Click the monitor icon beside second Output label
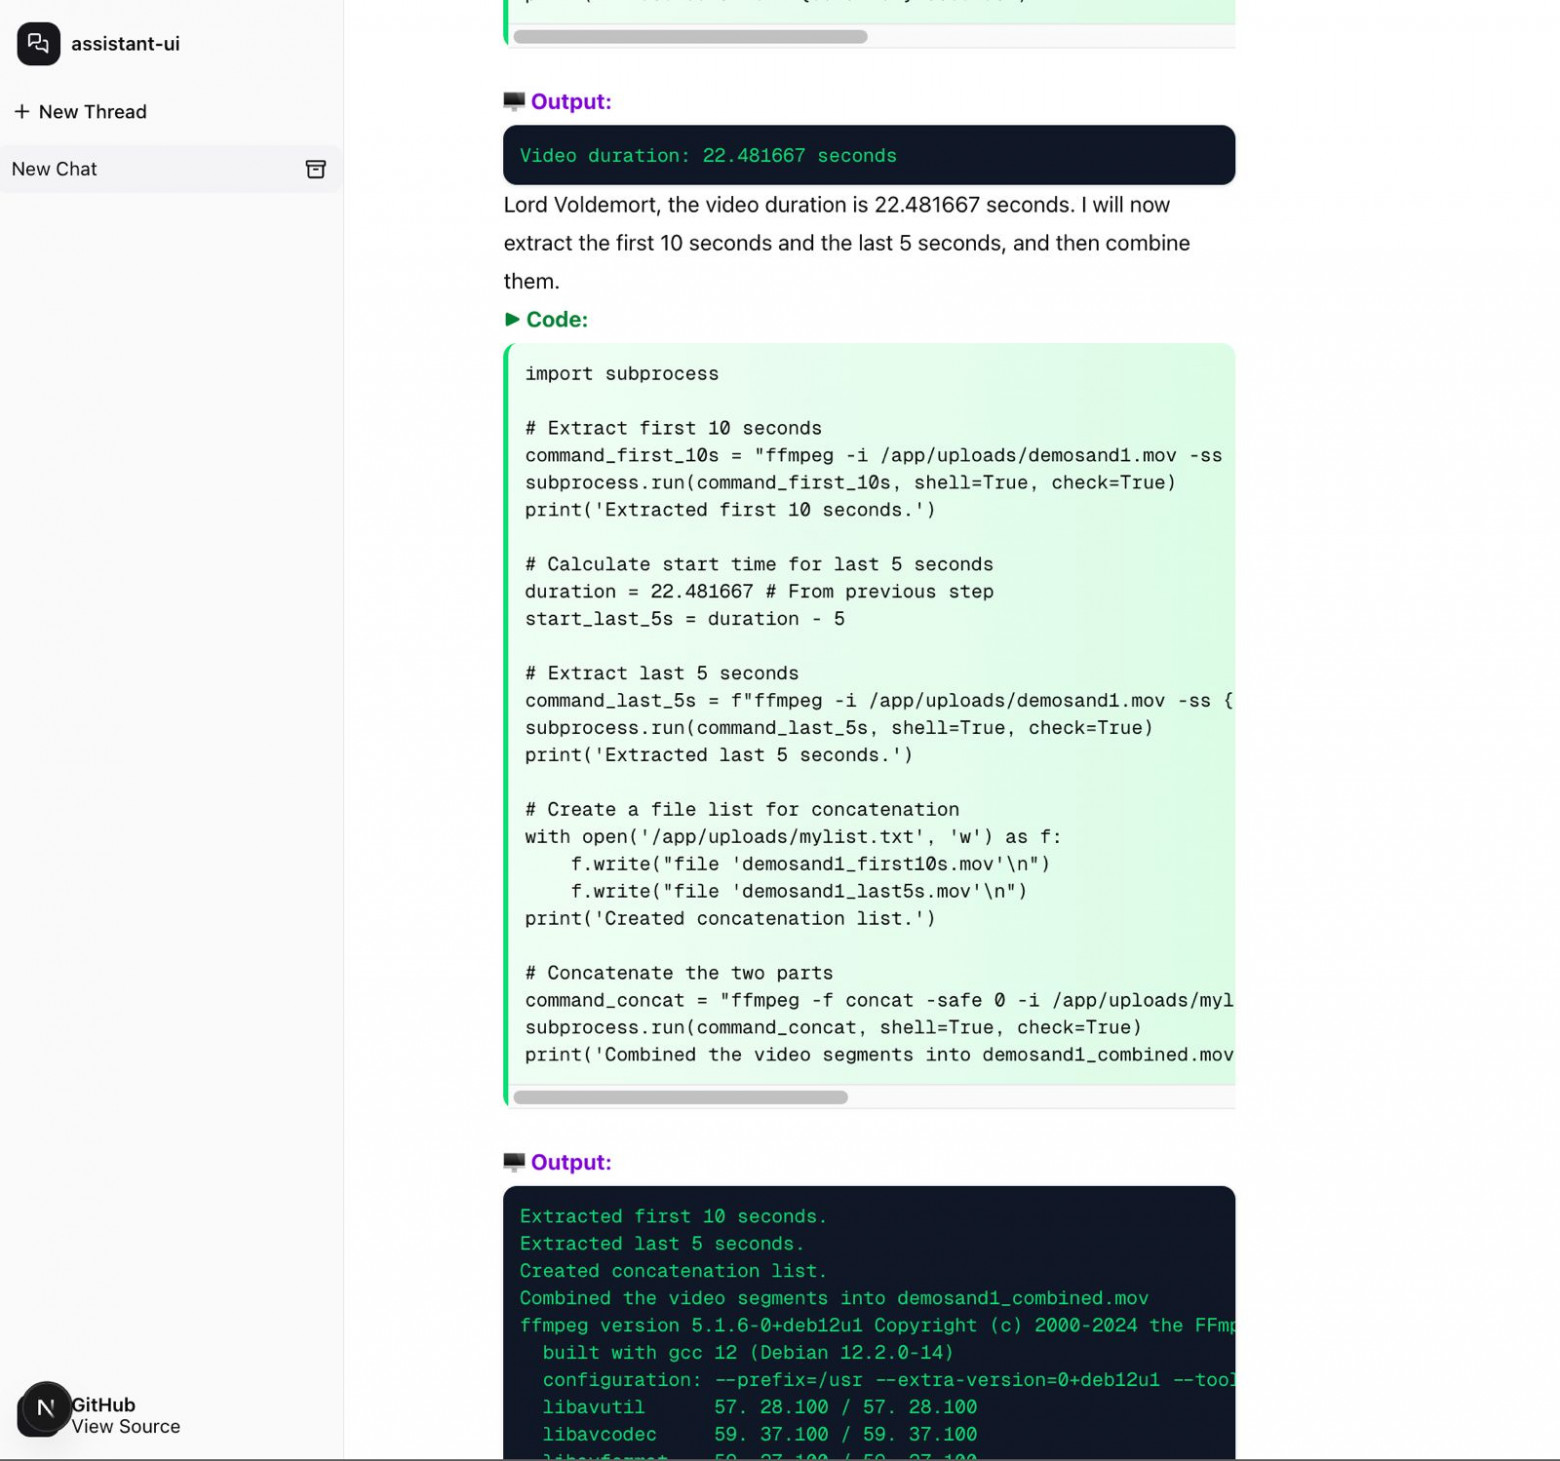This screenshot has height=1461, width=1560. [513, 1161]
